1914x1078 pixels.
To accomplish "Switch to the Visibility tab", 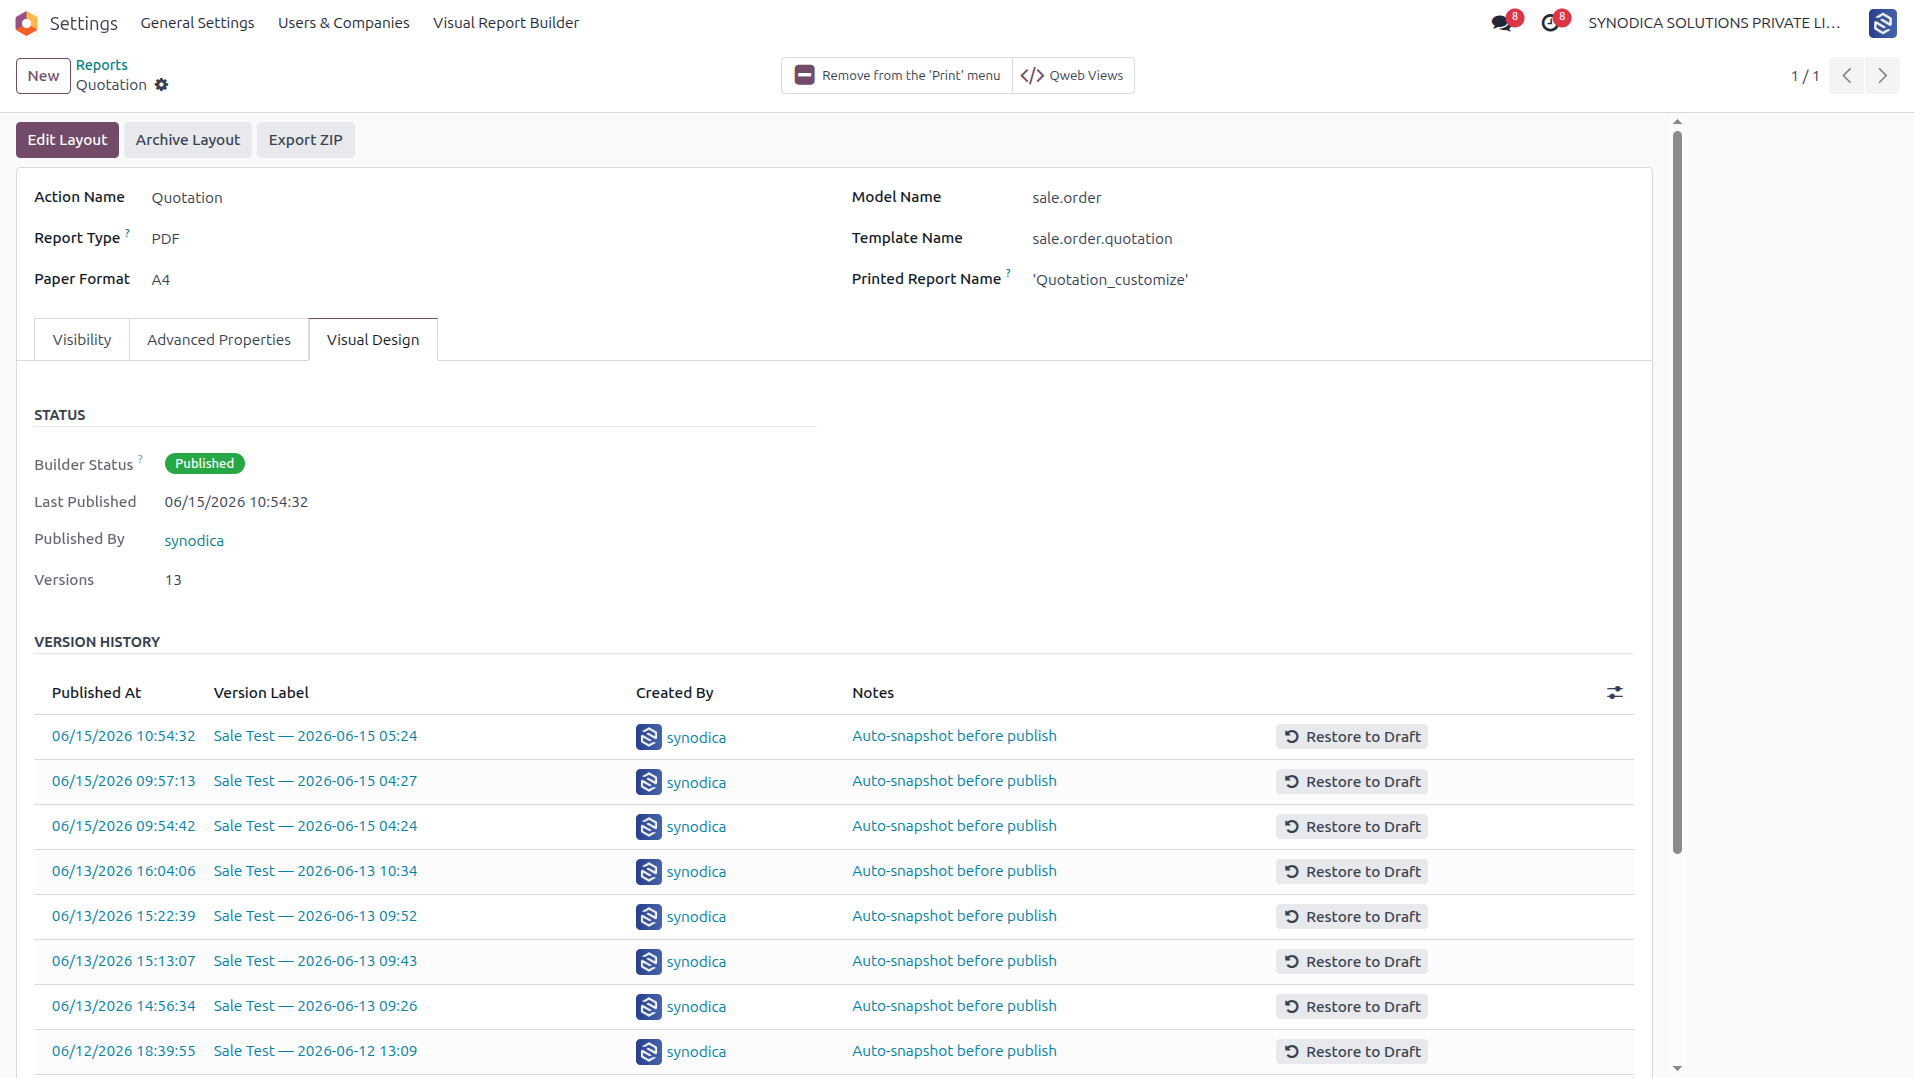I will coord(82,340).
